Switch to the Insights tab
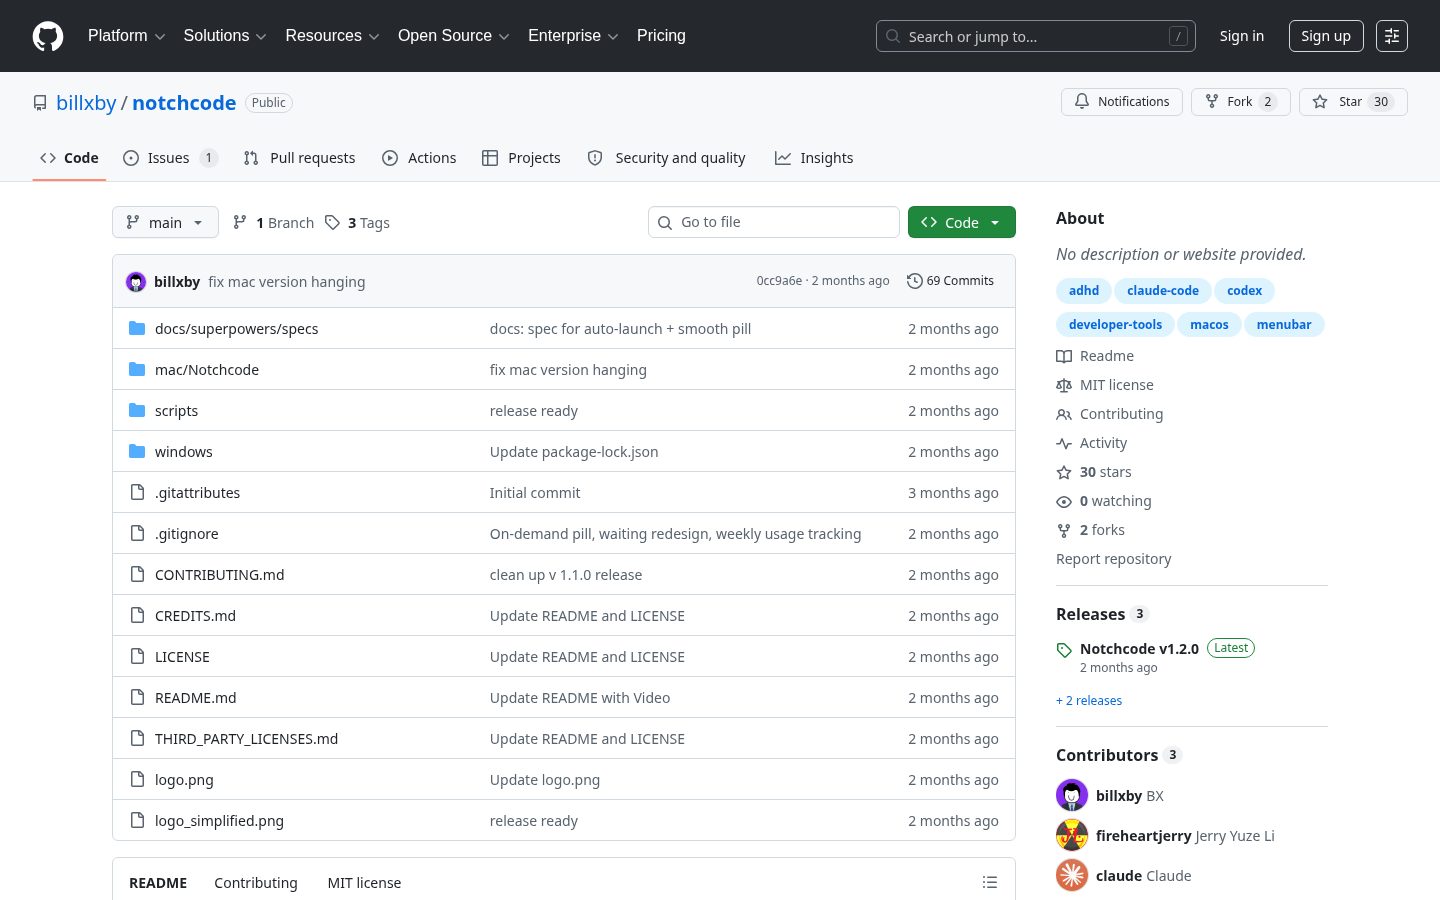 click(814, 158)
